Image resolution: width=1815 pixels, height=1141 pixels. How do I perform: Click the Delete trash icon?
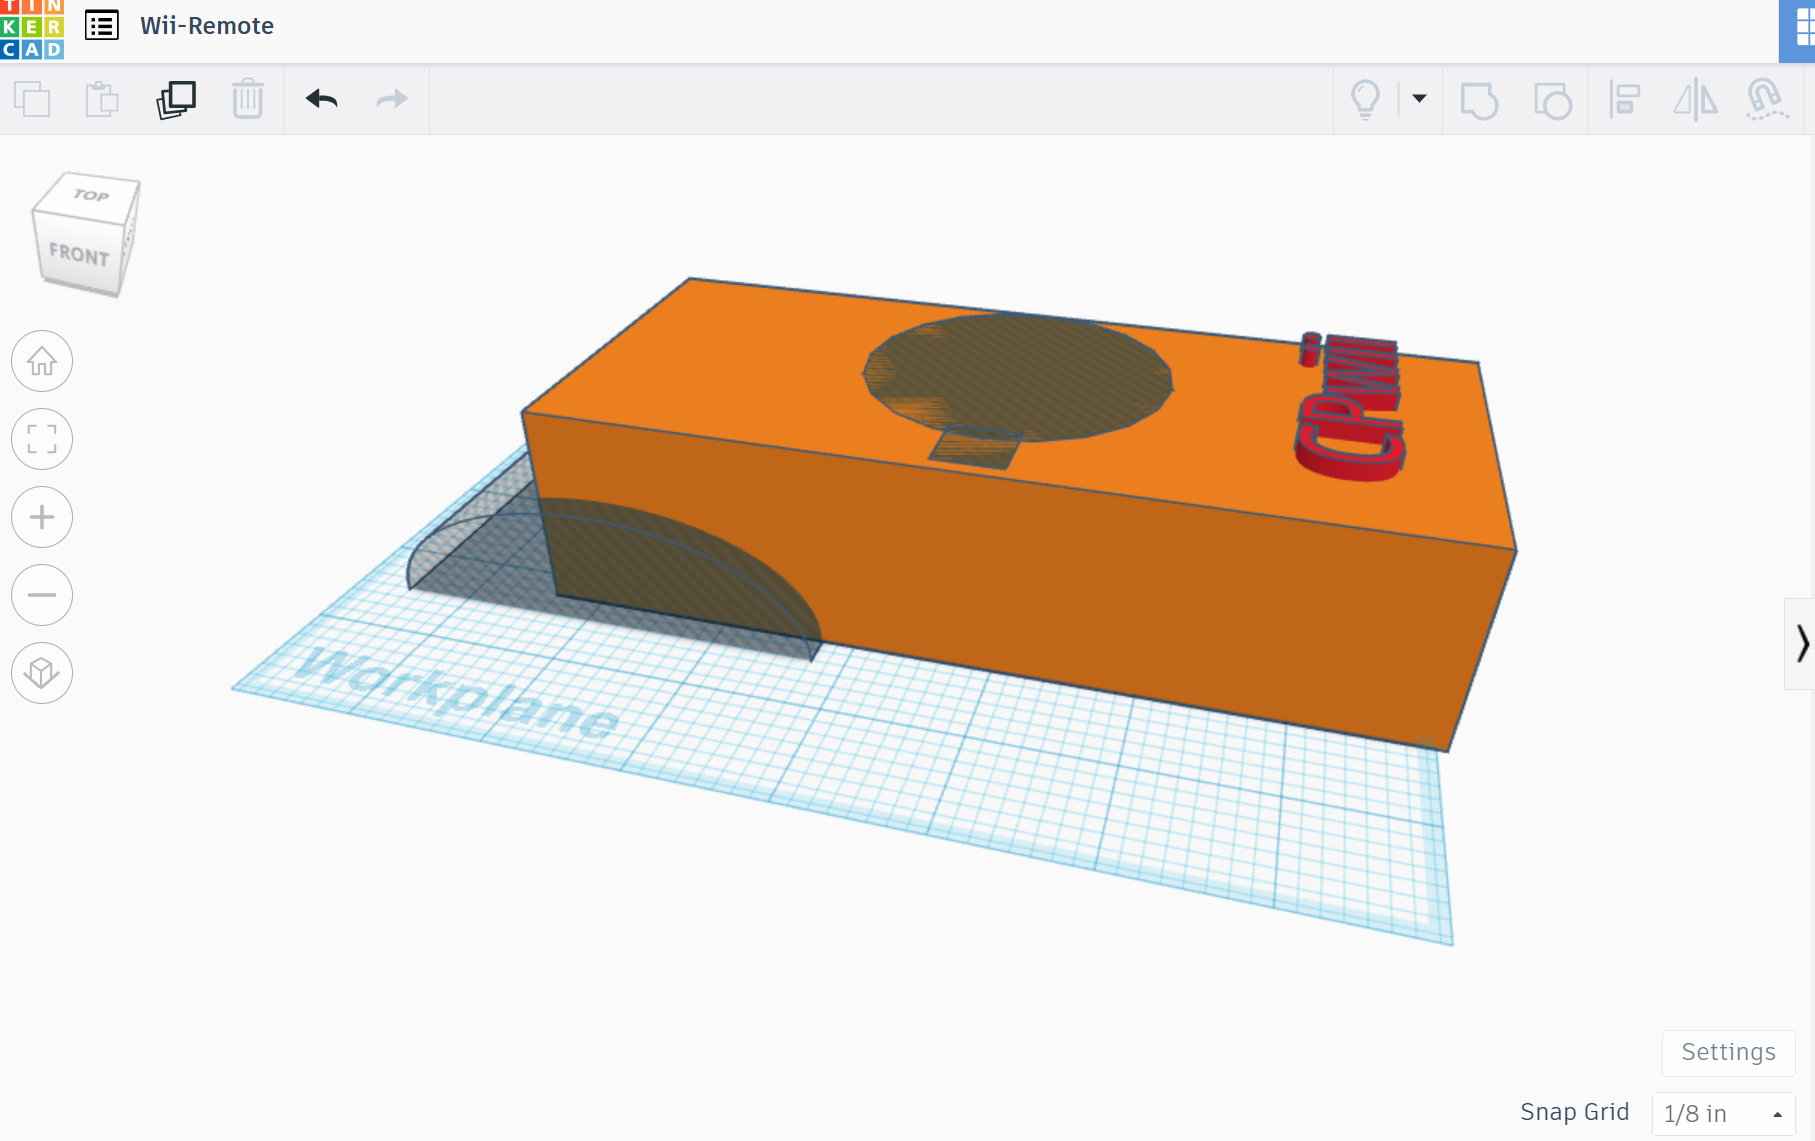pos(248,99)
